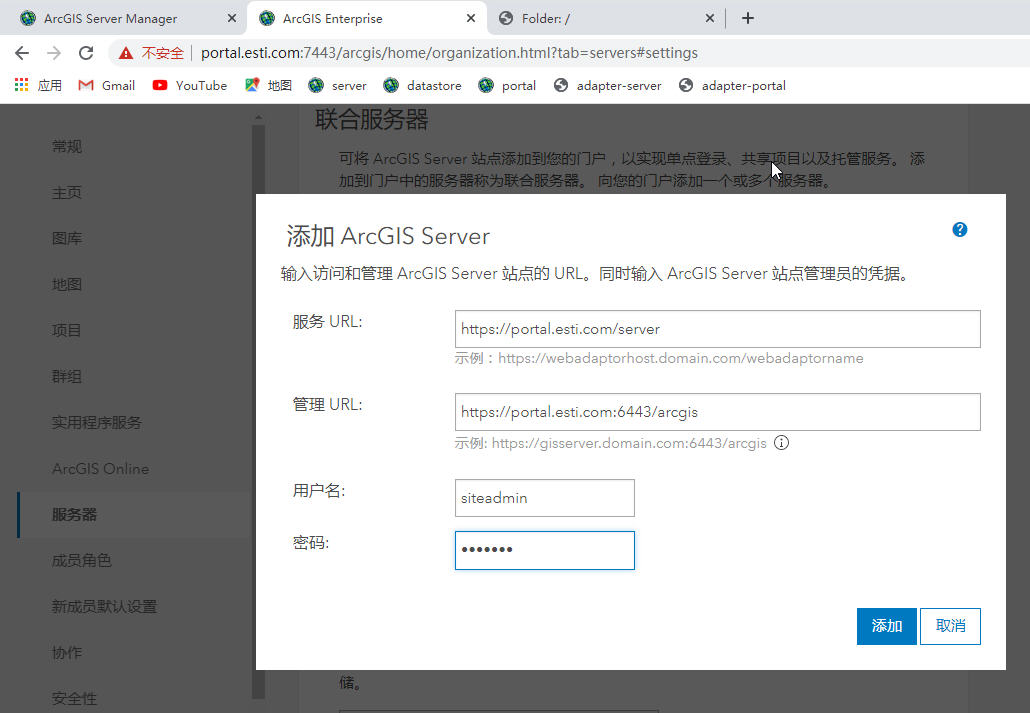Click the webadaptorhost example URL hint text
The height and width of the screenshot is (713, 1030).
point(681,358)
